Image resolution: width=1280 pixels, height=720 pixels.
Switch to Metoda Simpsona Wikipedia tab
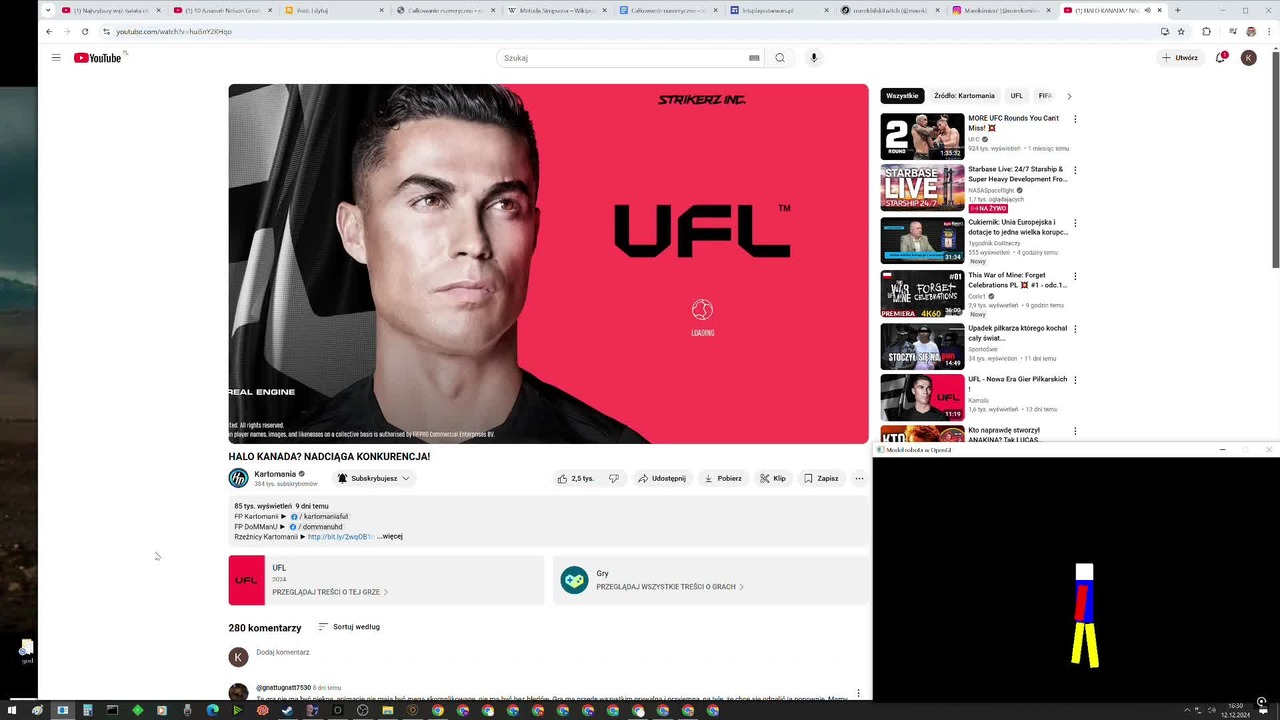click(555, 10)
